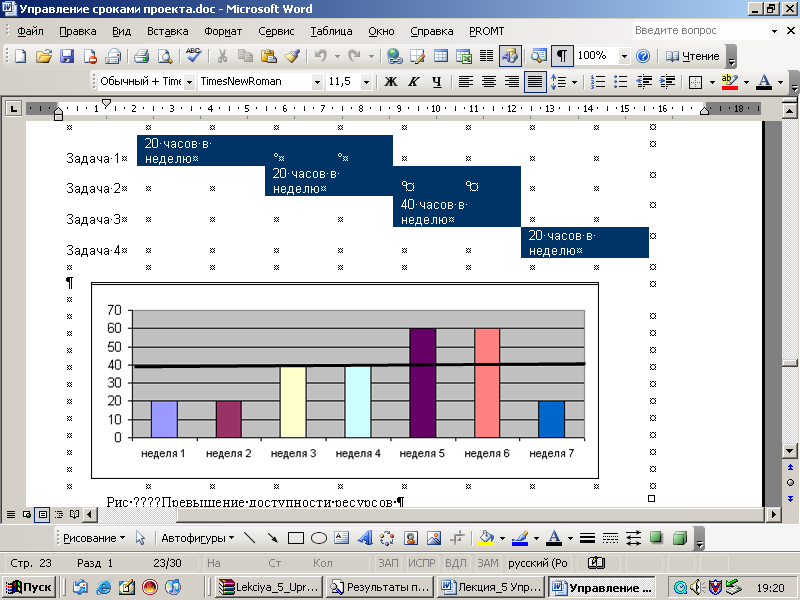Image resolution: width=800 pixels, height=600 pixels.
Task: Open print preview icon
Action: pyautogui.click(x=165, y=56)
